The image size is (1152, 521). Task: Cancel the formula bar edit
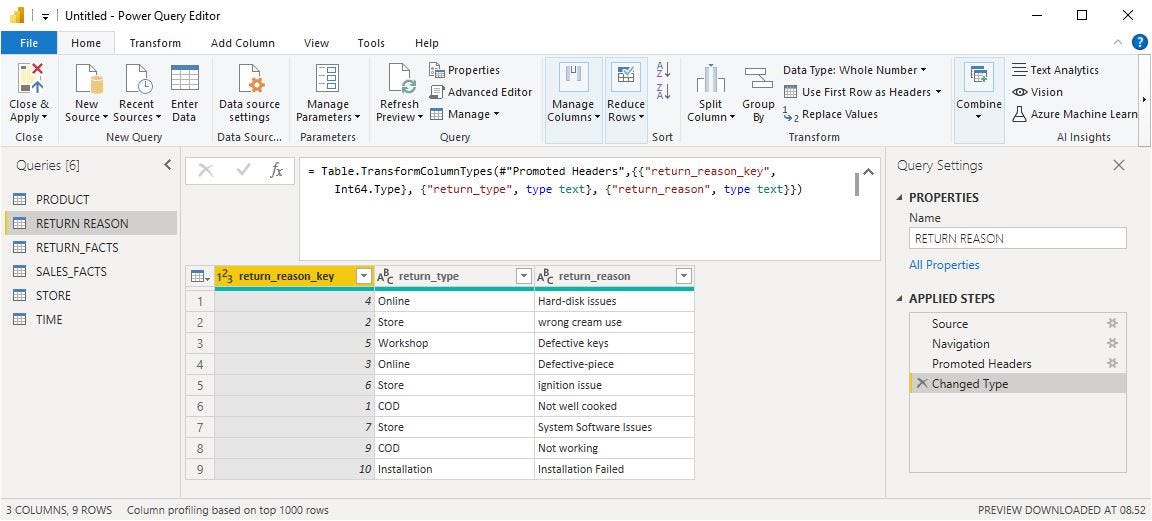pyautogui.click(x=206, y=170)
